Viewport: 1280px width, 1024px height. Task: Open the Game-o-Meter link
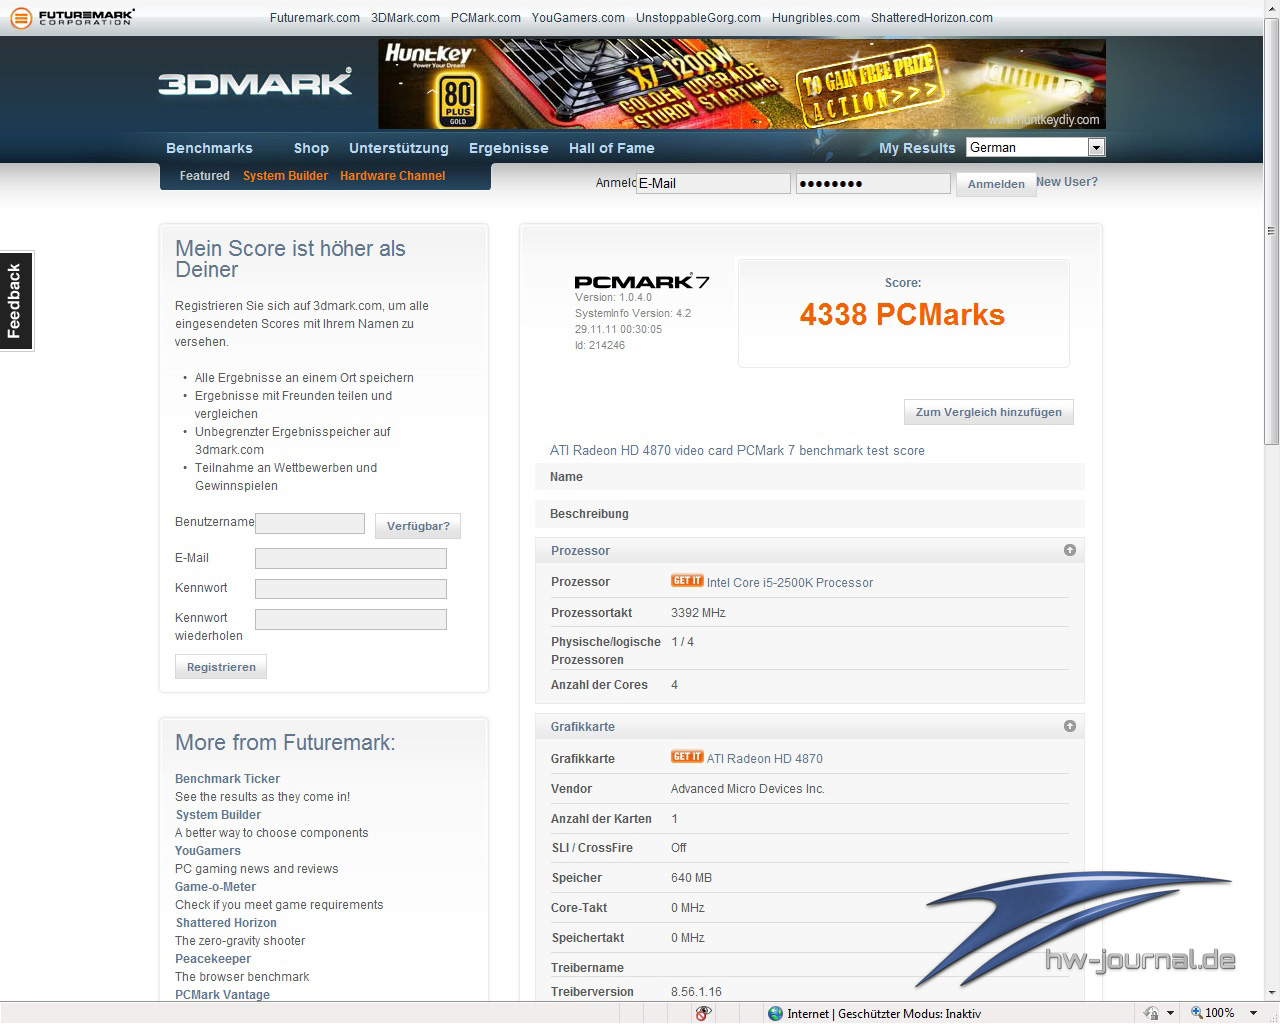(215, 887)
